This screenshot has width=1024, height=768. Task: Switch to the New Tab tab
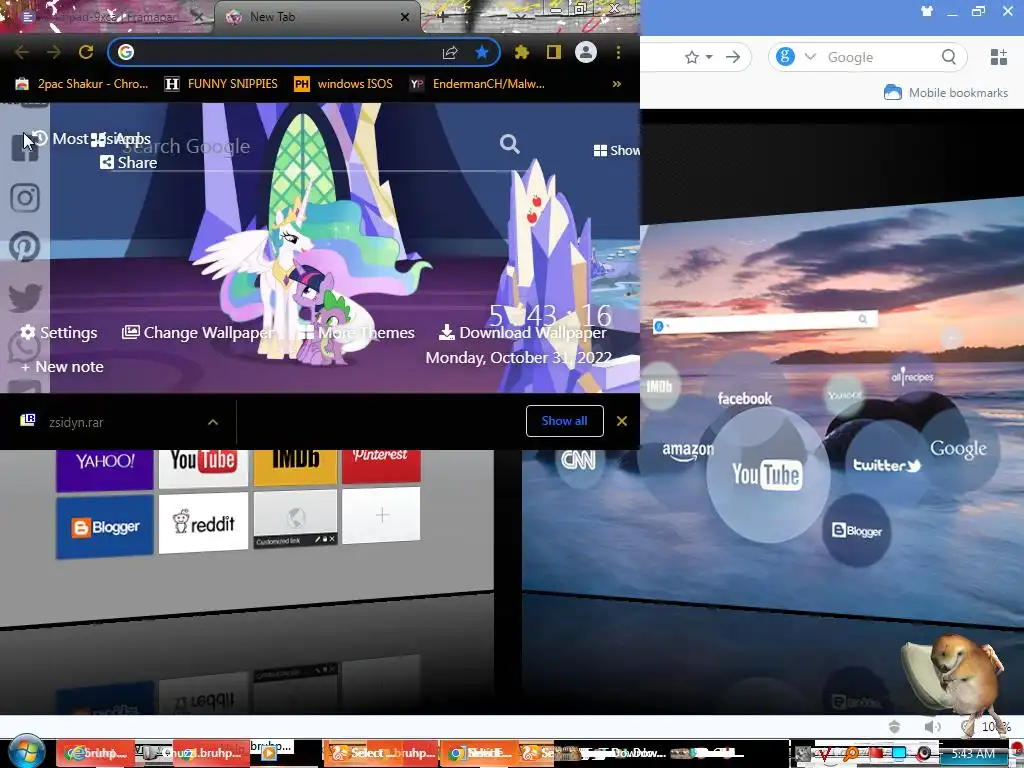click(x=317, y=17)
